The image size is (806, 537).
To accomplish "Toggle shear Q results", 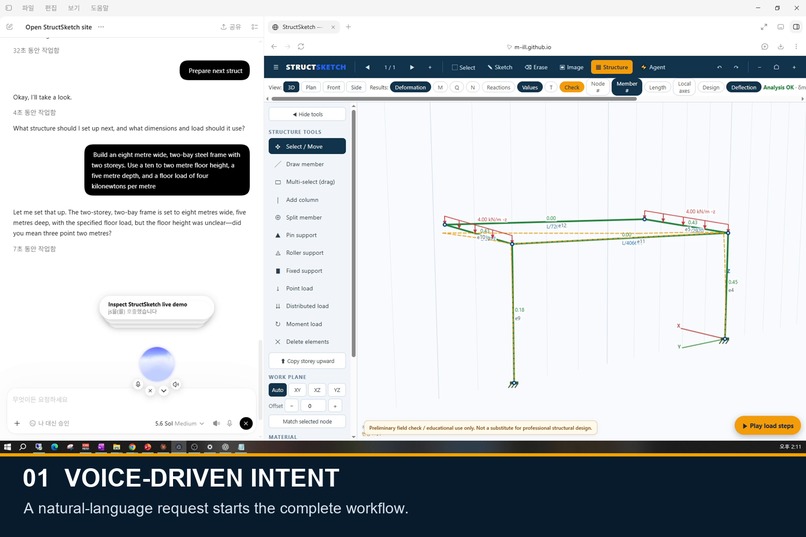I will 456,87.
